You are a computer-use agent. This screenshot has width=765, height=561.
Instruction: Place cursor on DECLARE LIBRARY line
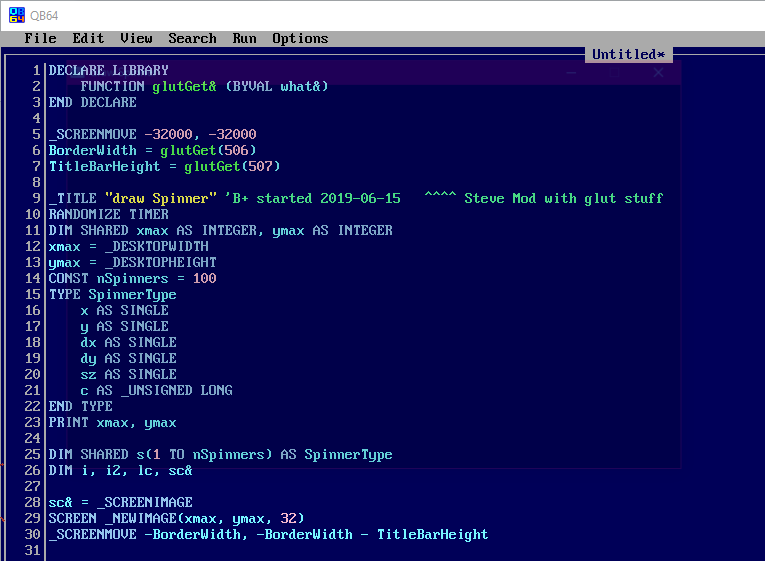click(x=108, y=70)
